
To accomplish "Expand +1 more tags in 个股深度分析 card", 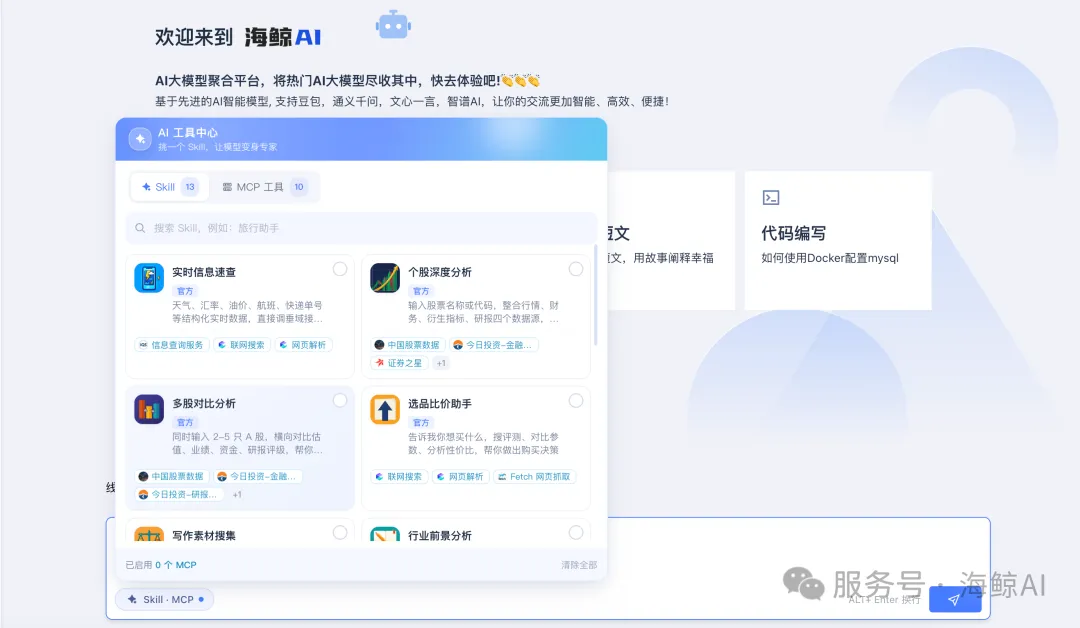I will coord(441,363).
